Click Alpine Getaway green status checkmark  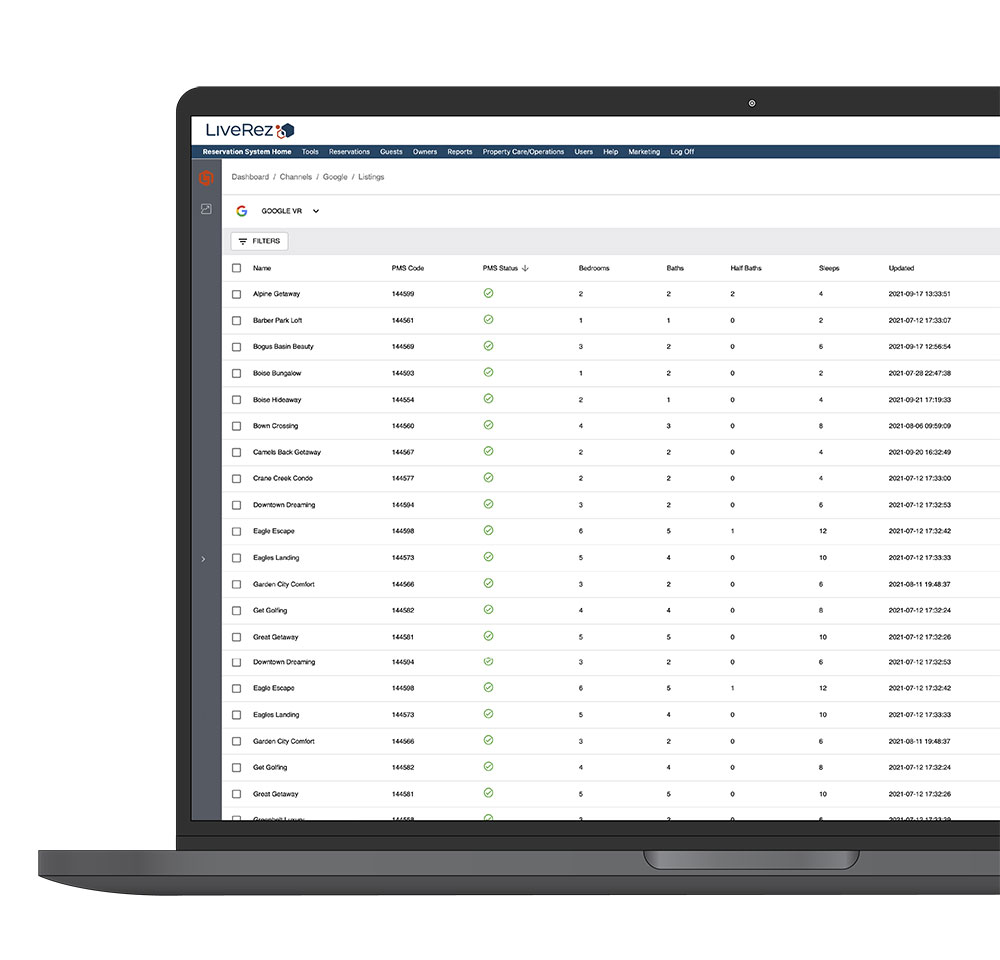click(489, 293)
